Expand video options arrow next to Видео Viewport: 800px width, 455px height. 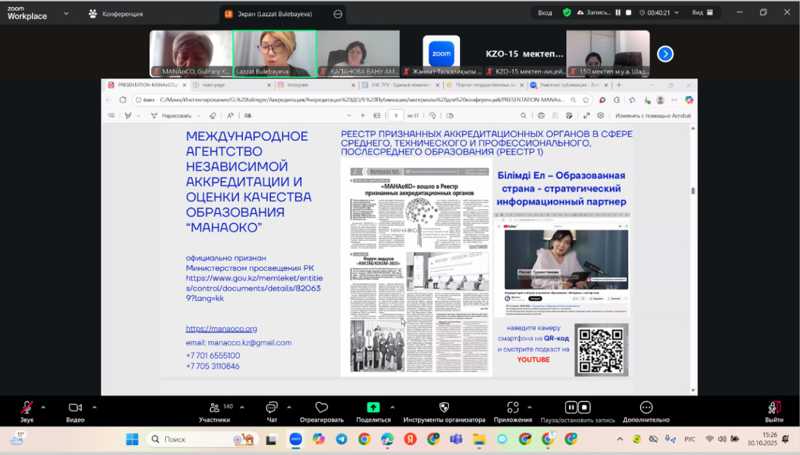click(95, 407)
